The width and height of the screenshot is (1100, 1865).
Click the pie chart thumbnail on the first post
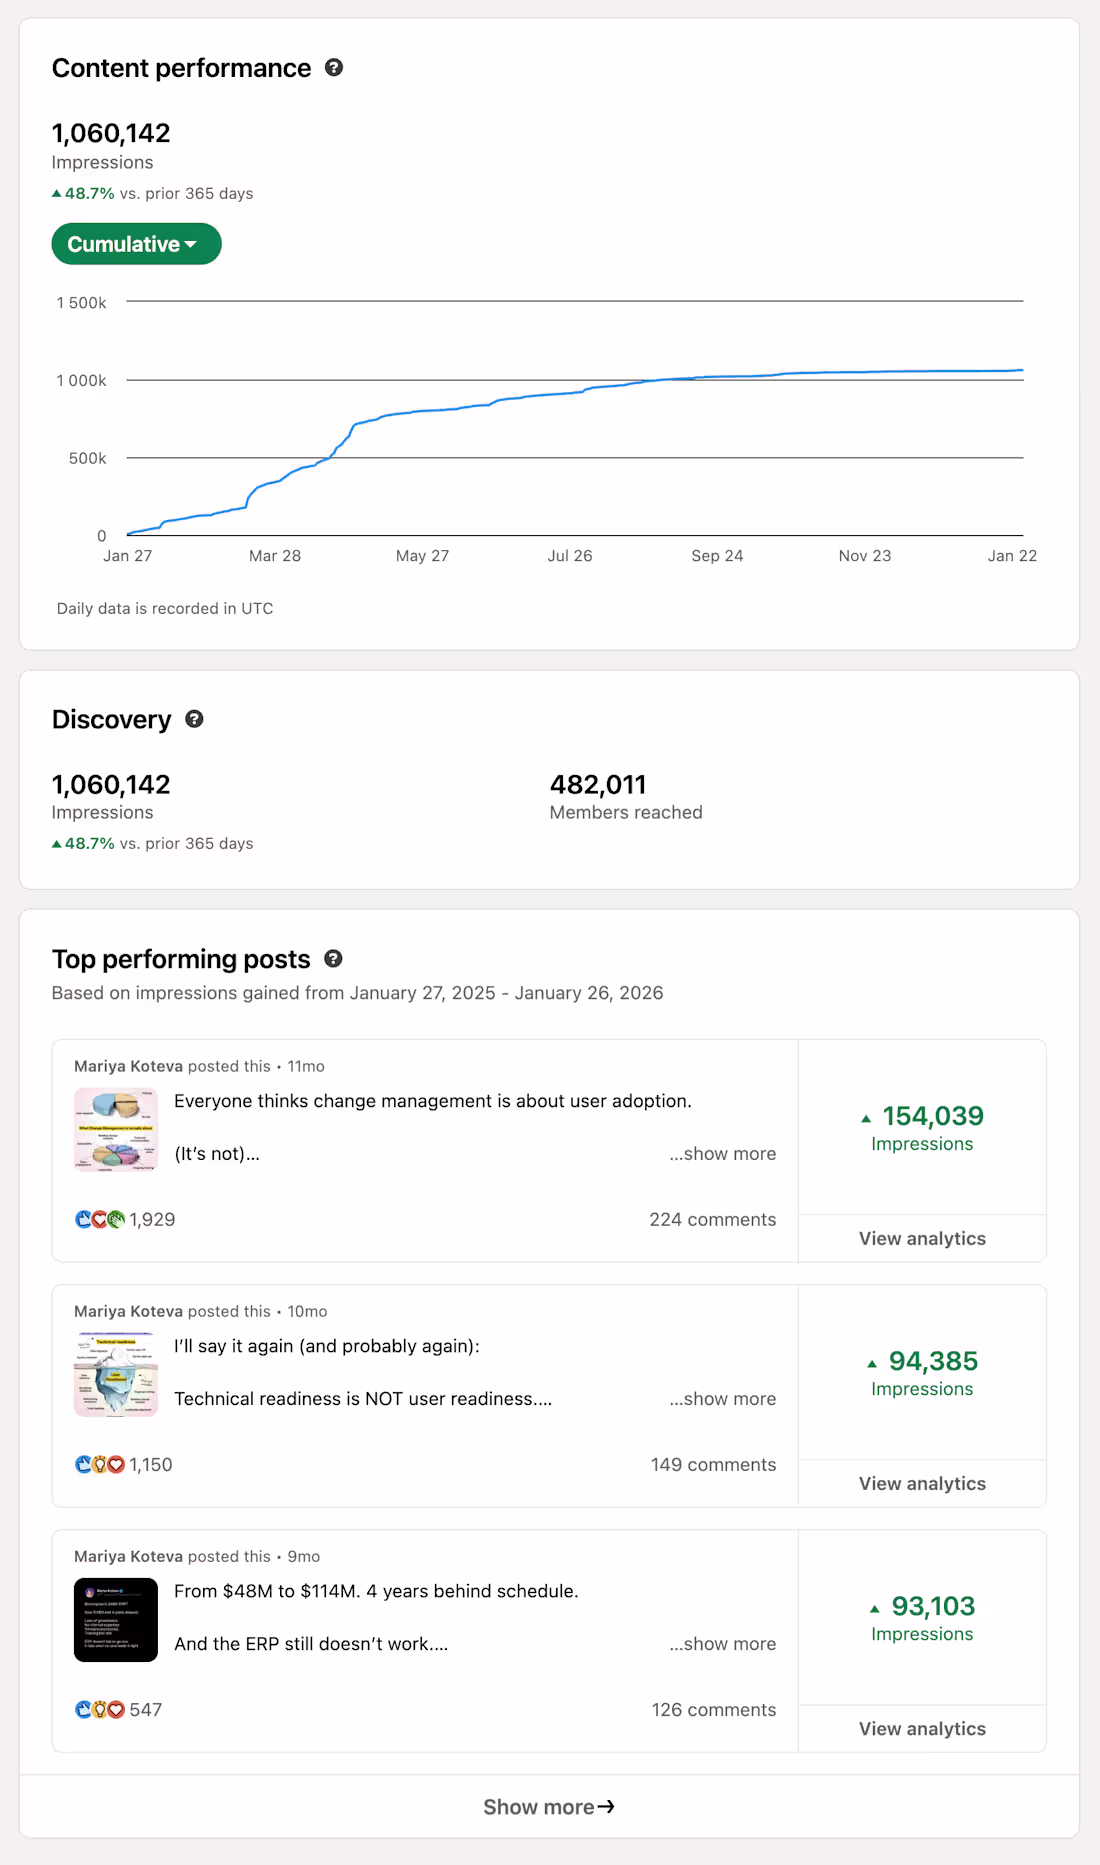coord(115,1130)
